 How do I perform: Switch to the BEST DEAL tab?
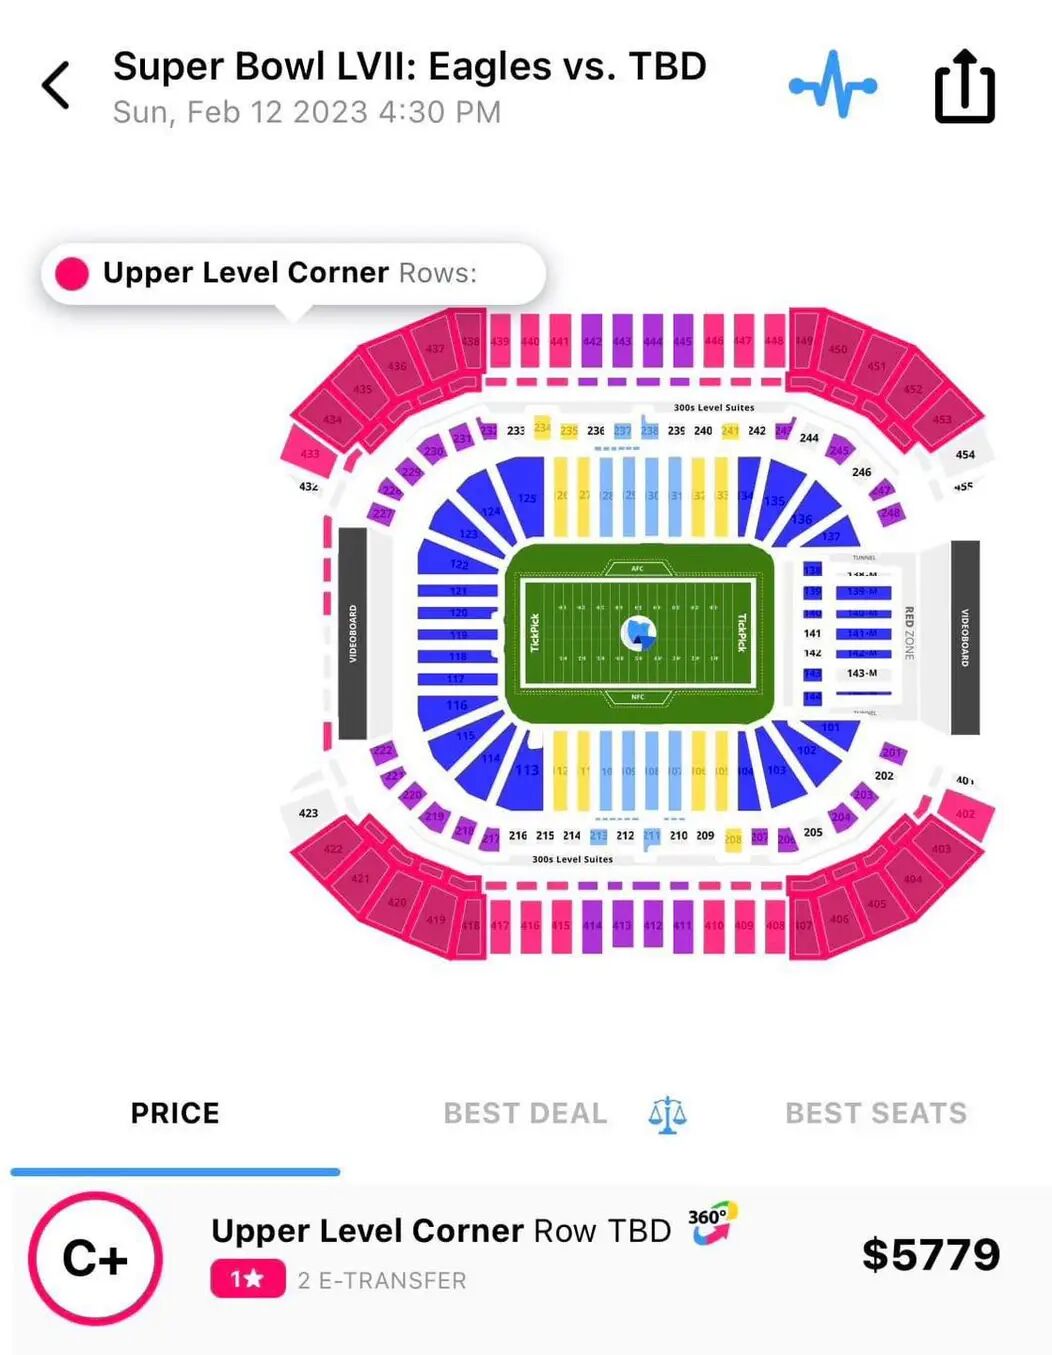coord(525,1113)
